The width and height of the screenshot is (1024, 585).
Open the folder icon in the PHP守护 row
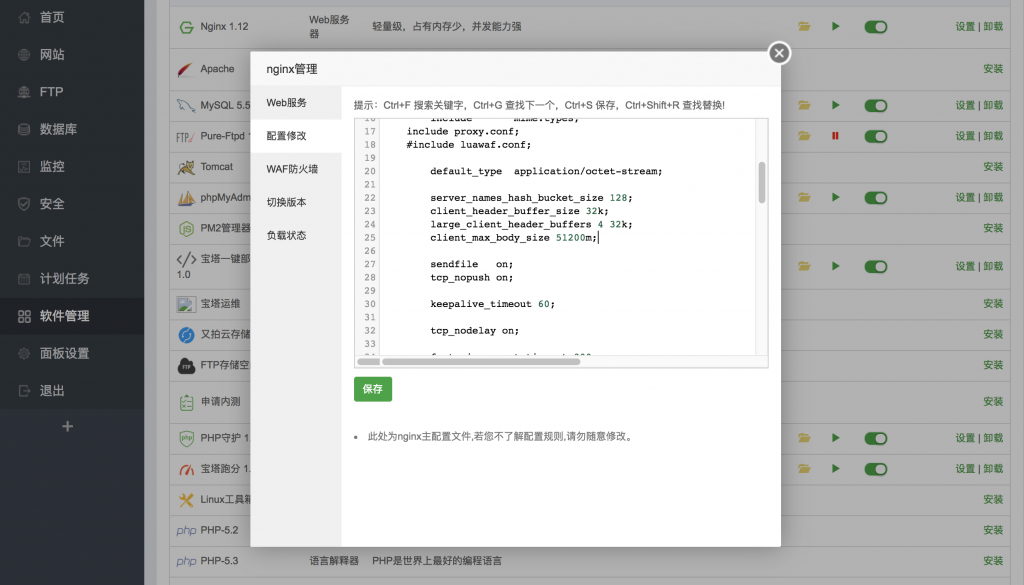coord(804,438)
